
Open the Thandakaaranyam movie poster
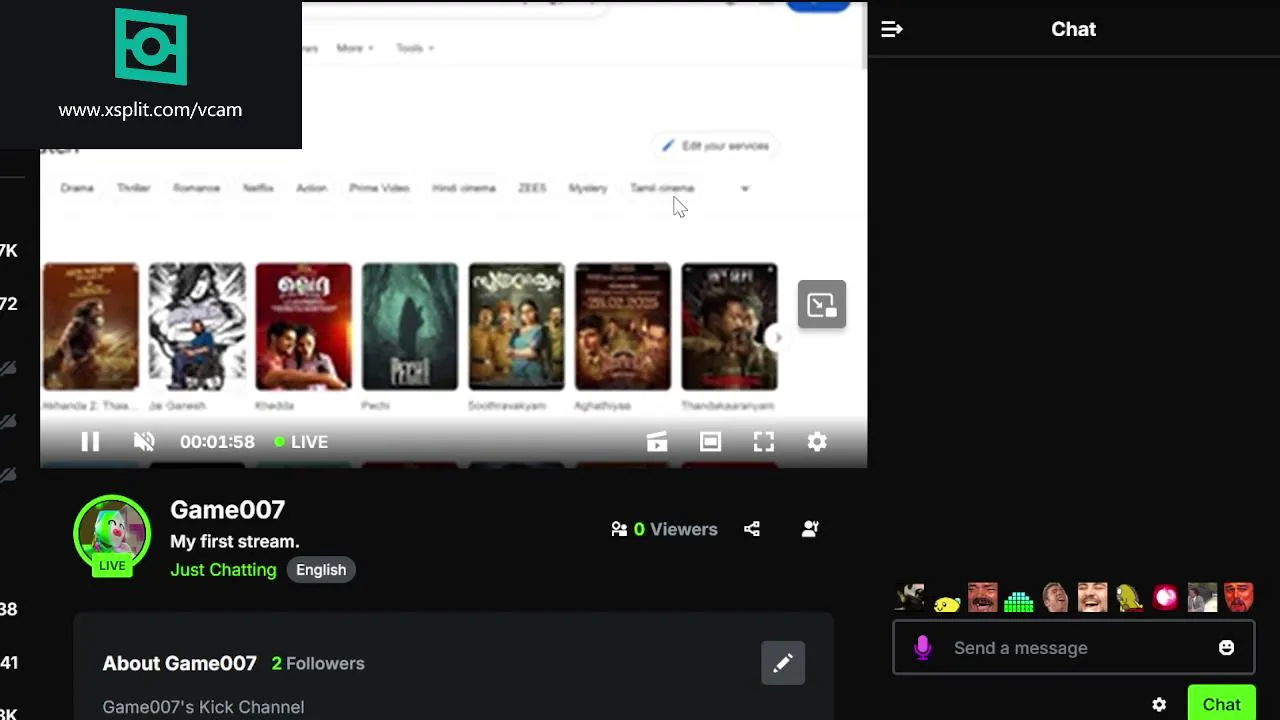point(729,327)
